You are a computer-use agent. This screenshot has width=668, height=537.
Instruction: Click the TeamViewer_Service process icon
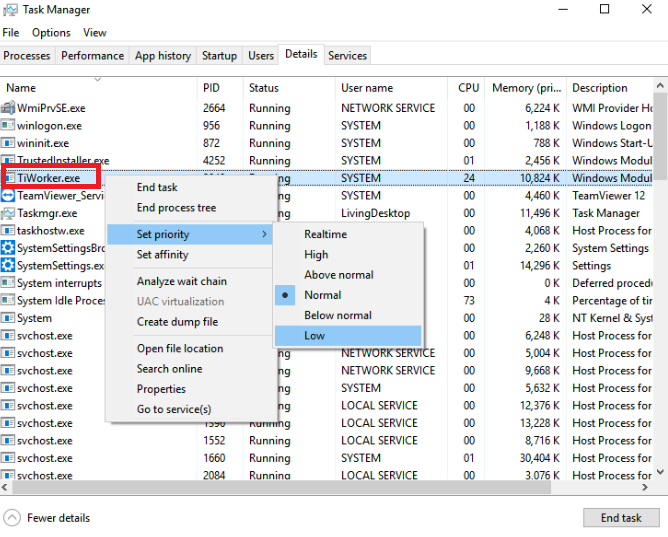(x=8, y=196)
